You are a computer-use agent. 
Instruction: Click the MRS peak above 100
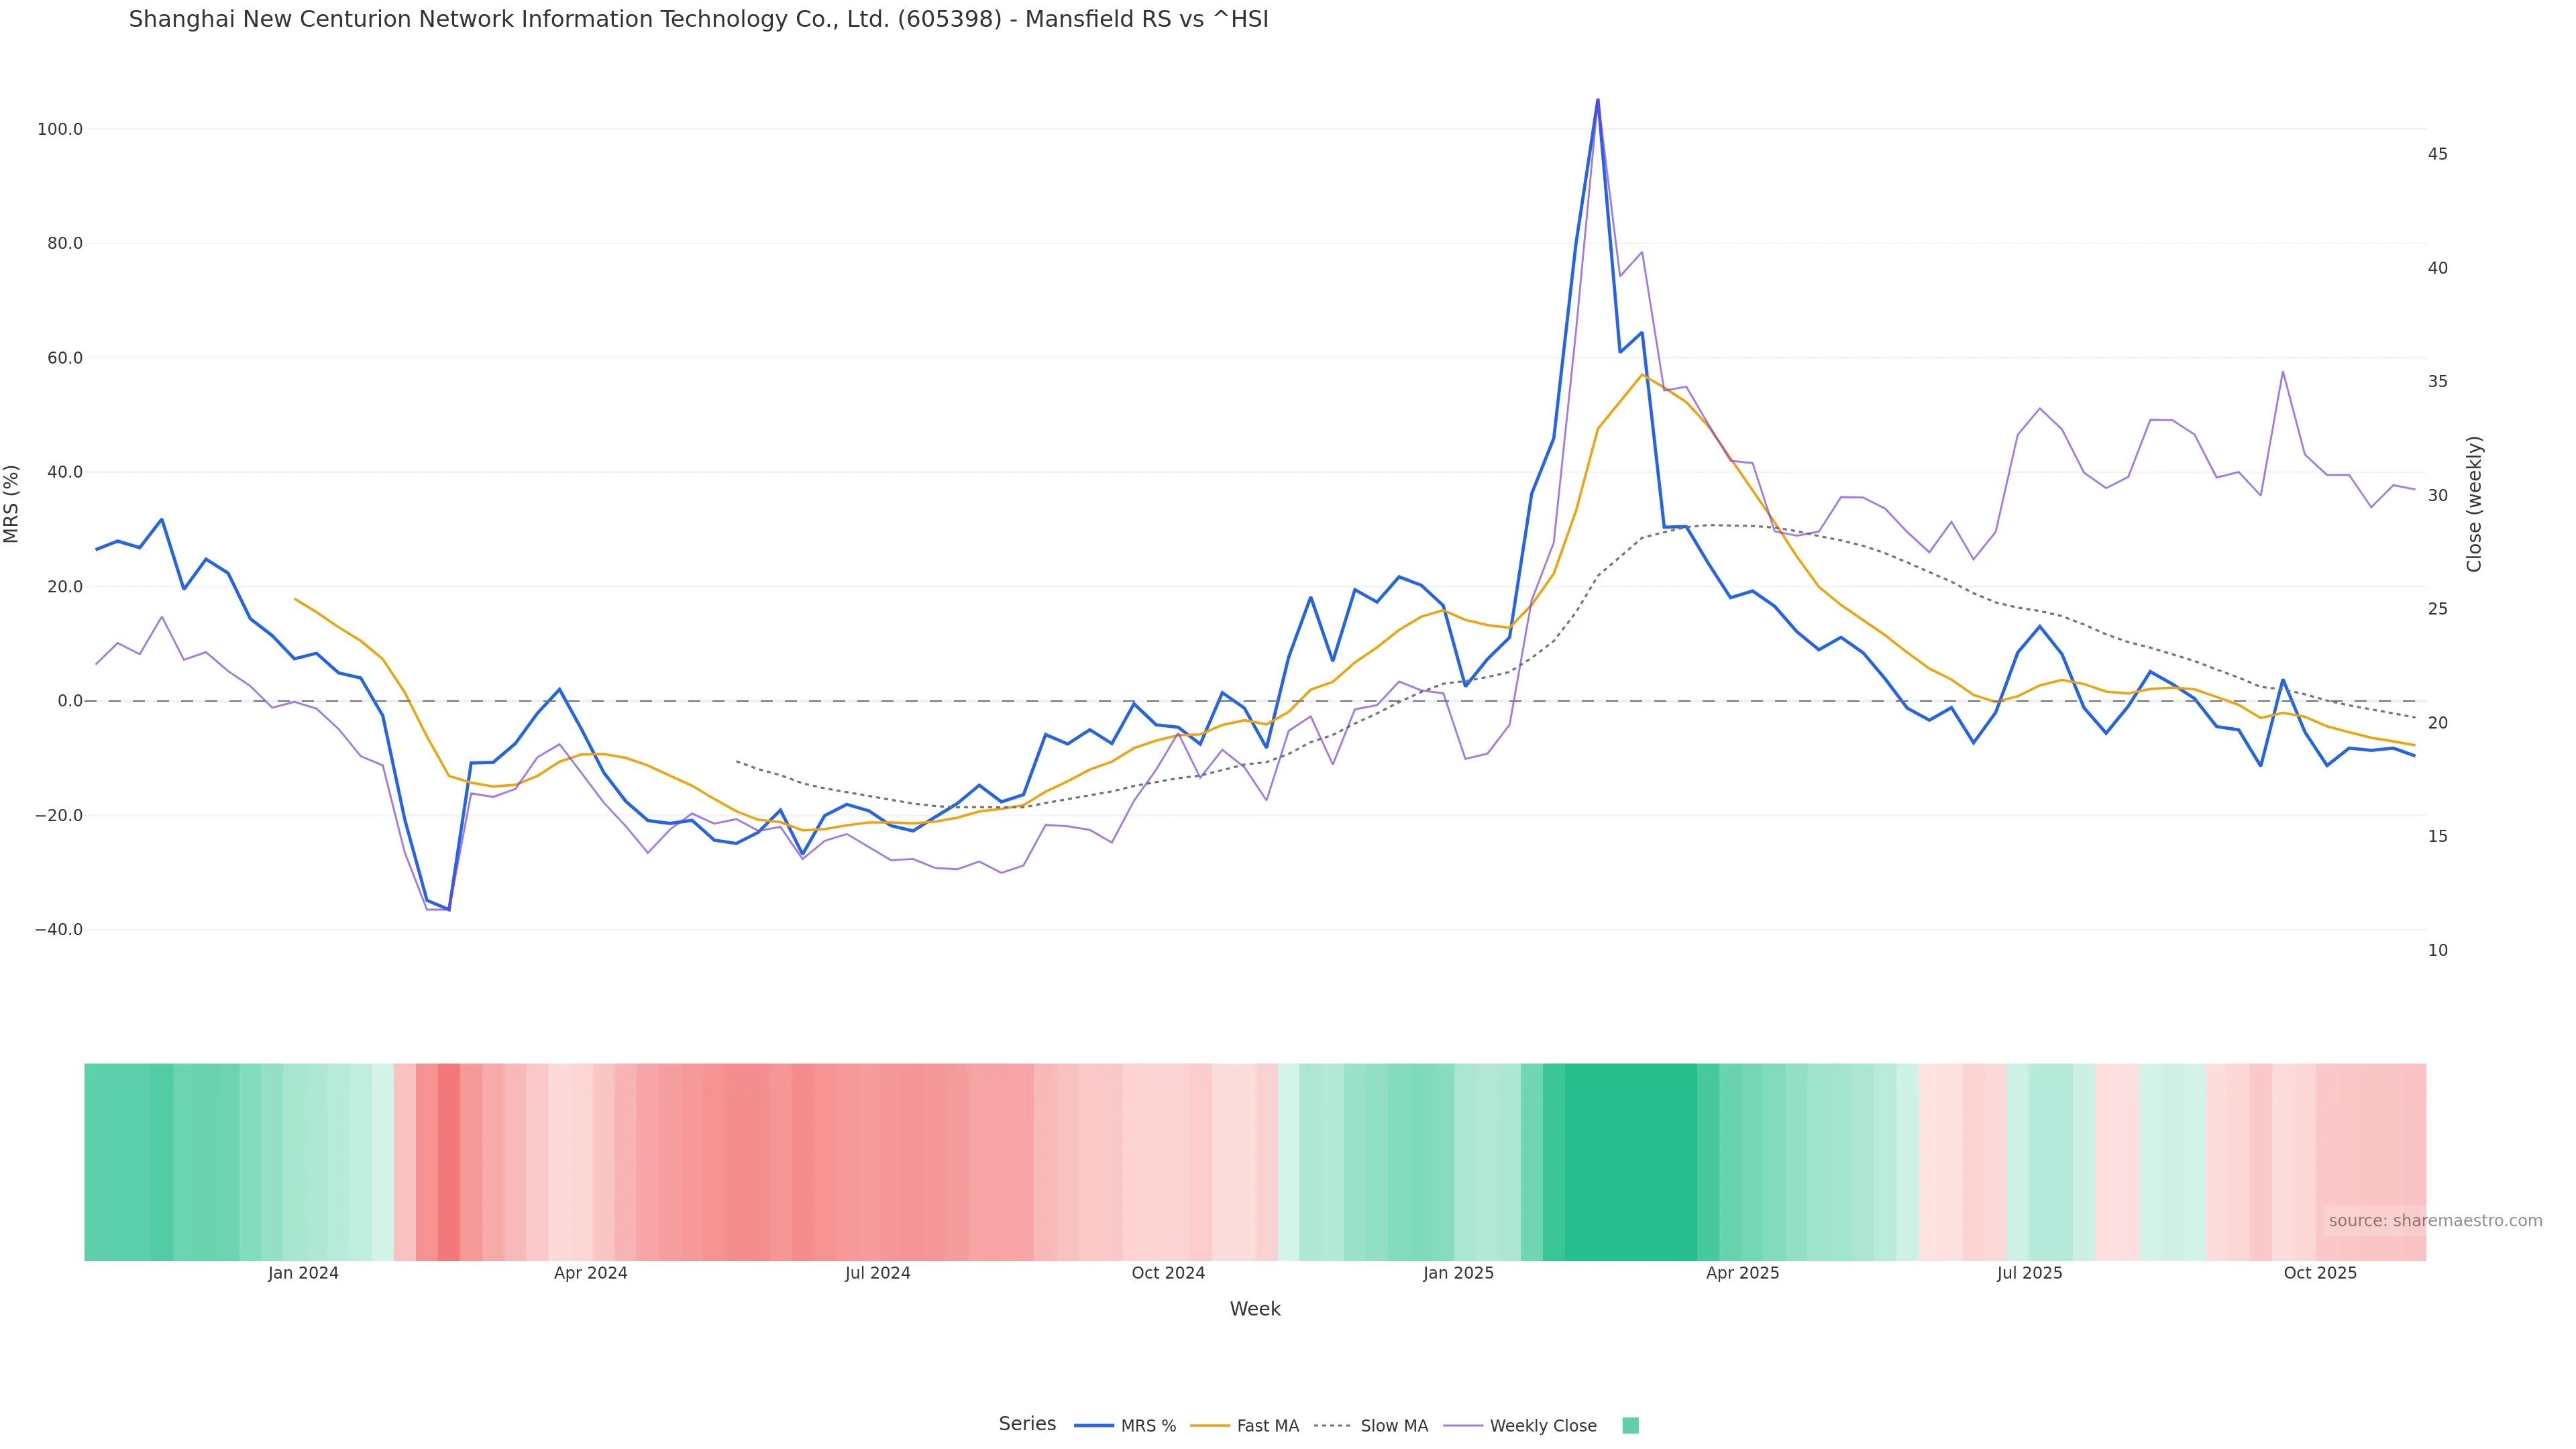[1597, 100]
